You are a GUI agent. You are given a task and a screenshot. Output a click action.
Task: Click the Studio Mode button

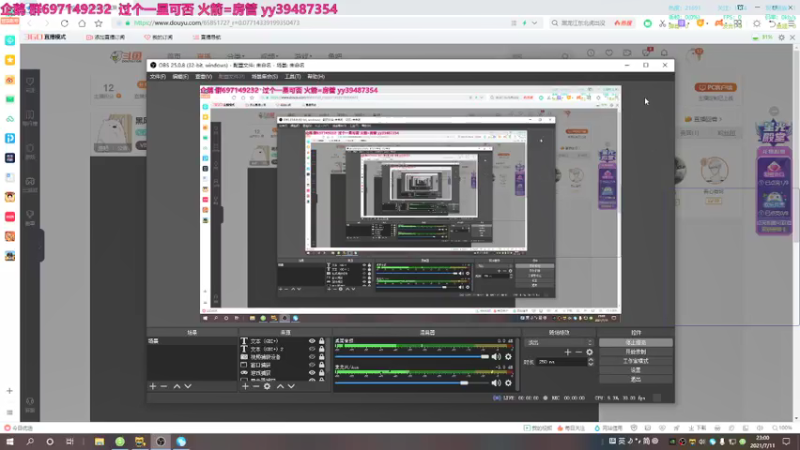pos(636,361)
